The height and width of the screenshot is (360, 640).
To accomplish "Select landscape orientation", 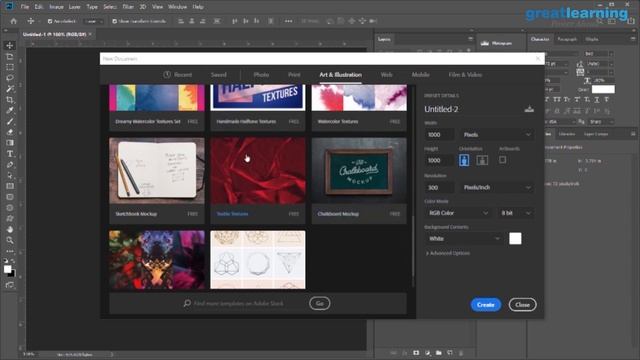I will click(x=482, y=160).
